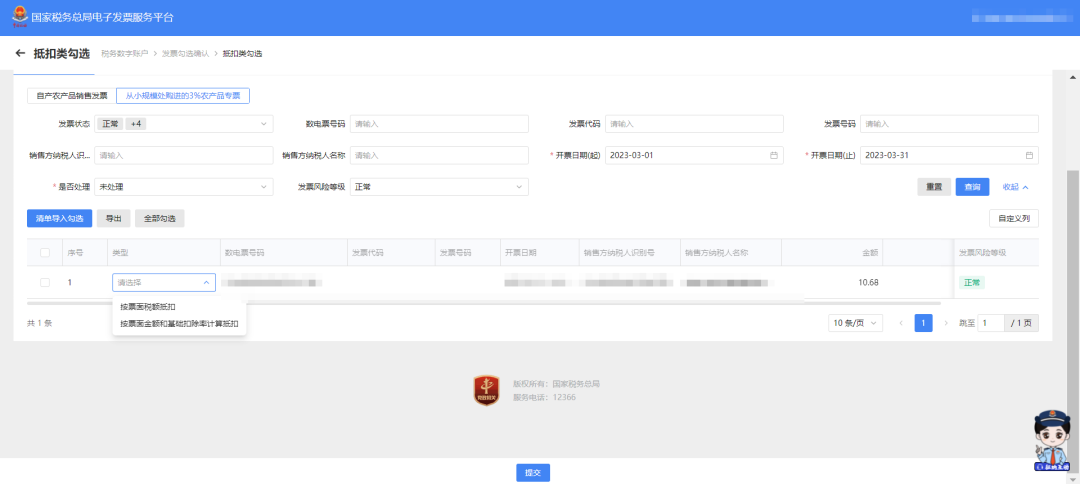Click the 开票日期(止) date field 2023-03-31

949,156
